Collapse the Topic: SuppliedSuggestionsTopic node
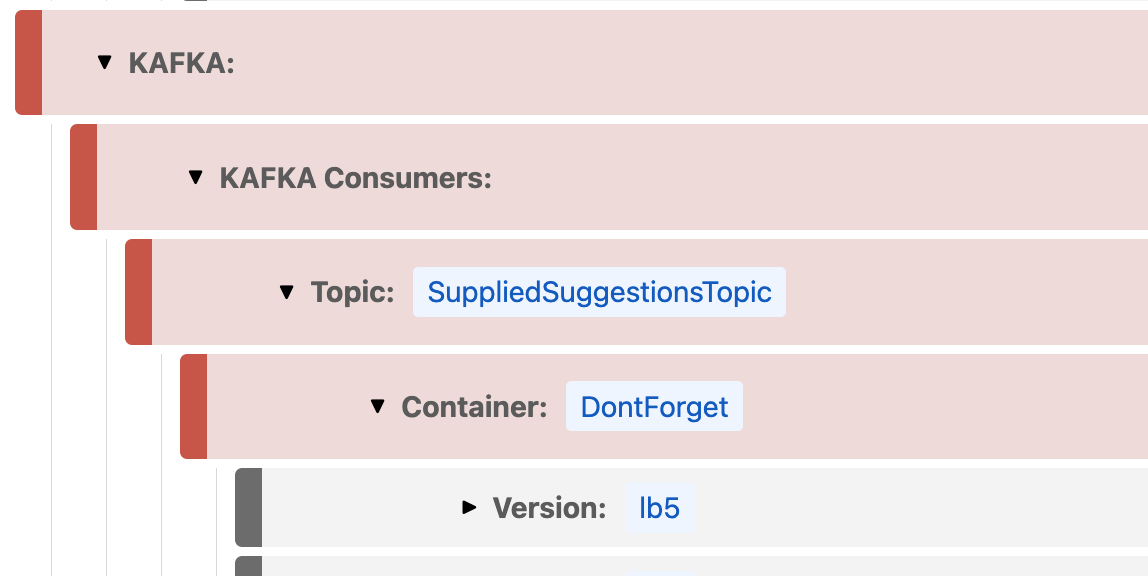 287,292
